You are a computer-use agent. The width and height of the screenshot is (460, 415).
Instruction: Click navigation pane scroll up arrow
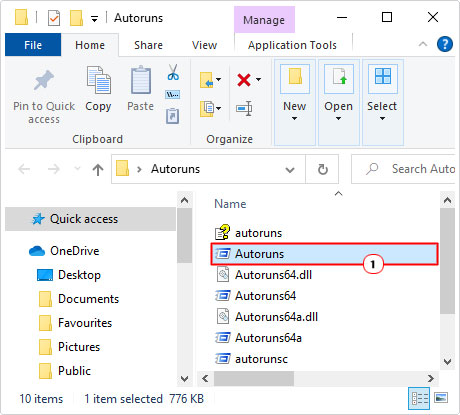pyautogui.click(x=184, y=200)
